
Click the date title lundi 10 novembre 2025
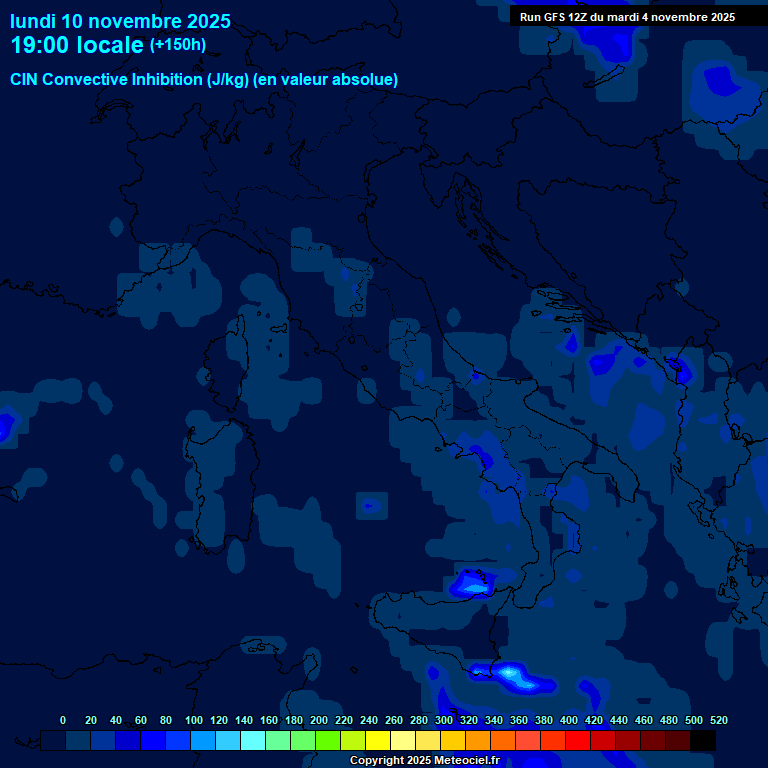120,21
